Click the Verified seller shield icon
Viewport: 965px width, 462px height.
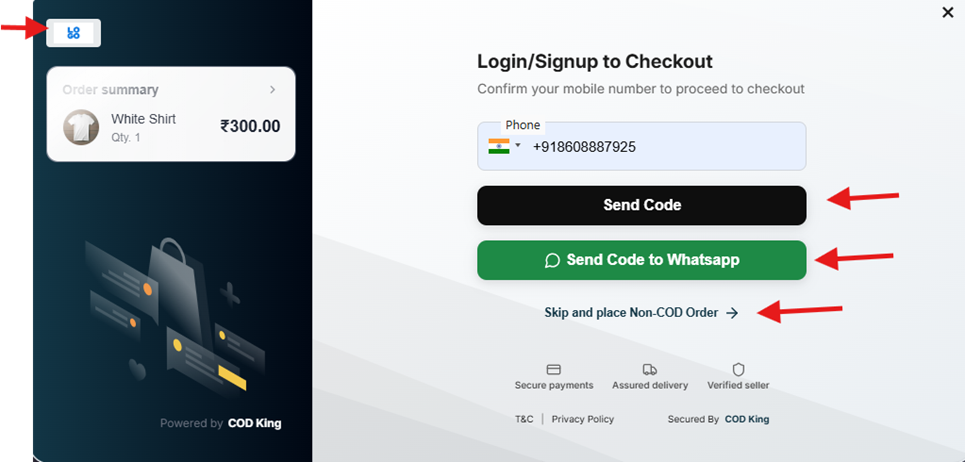coord(738,369)
